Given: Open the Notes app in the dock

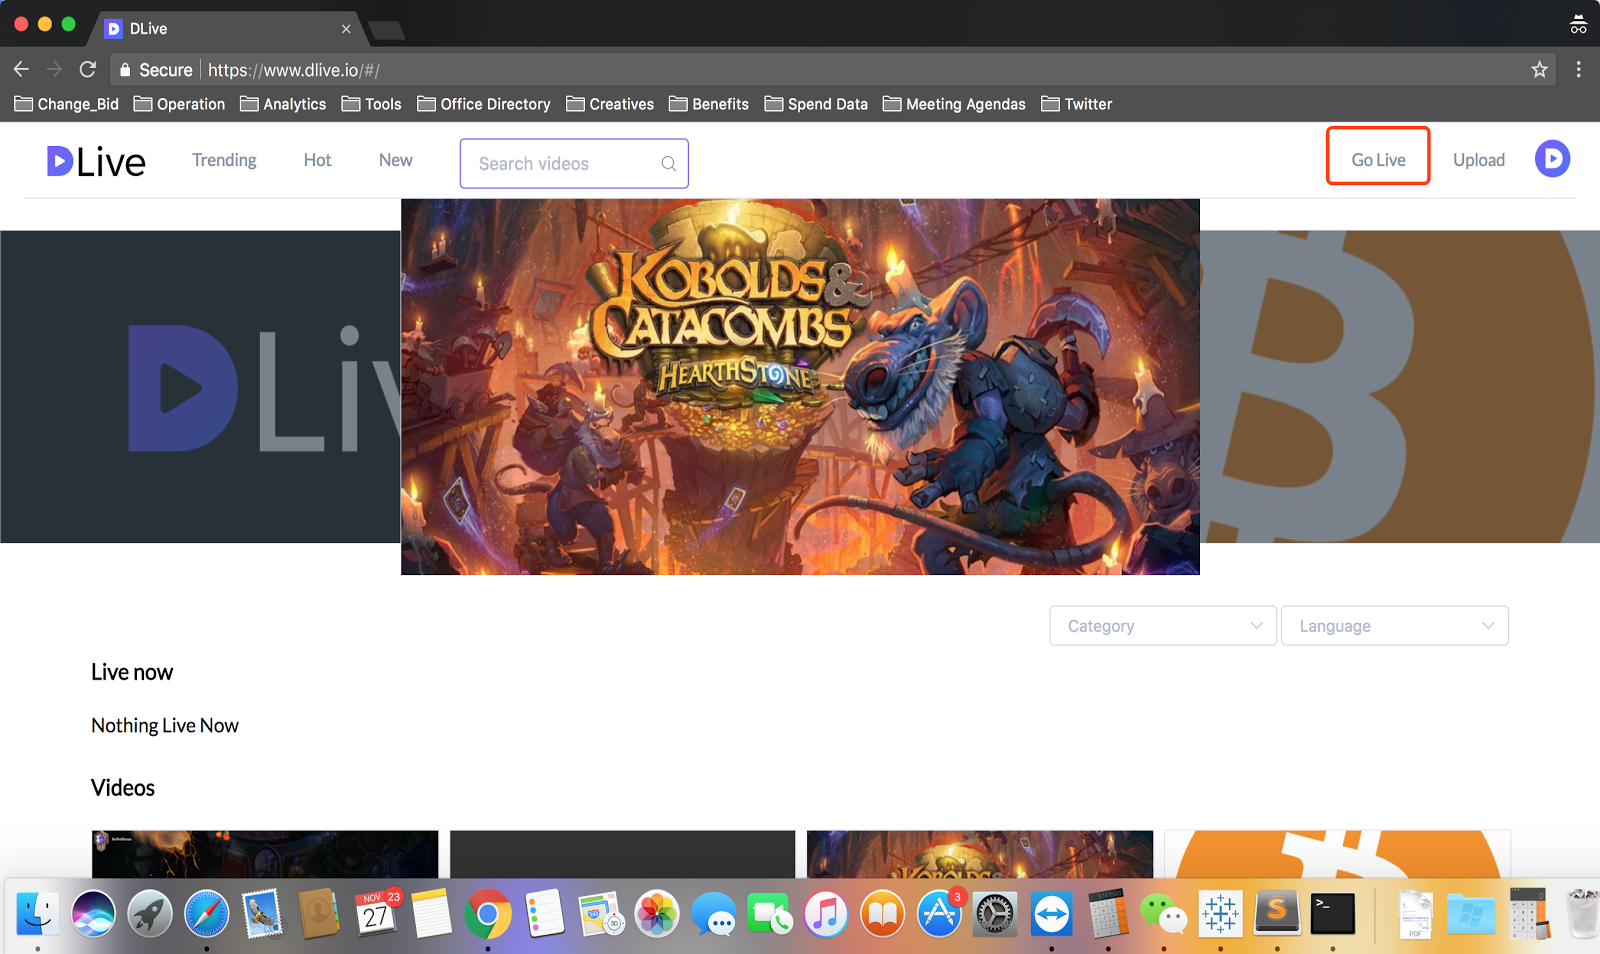Looking at the screenshot, I should coord(432,914).
